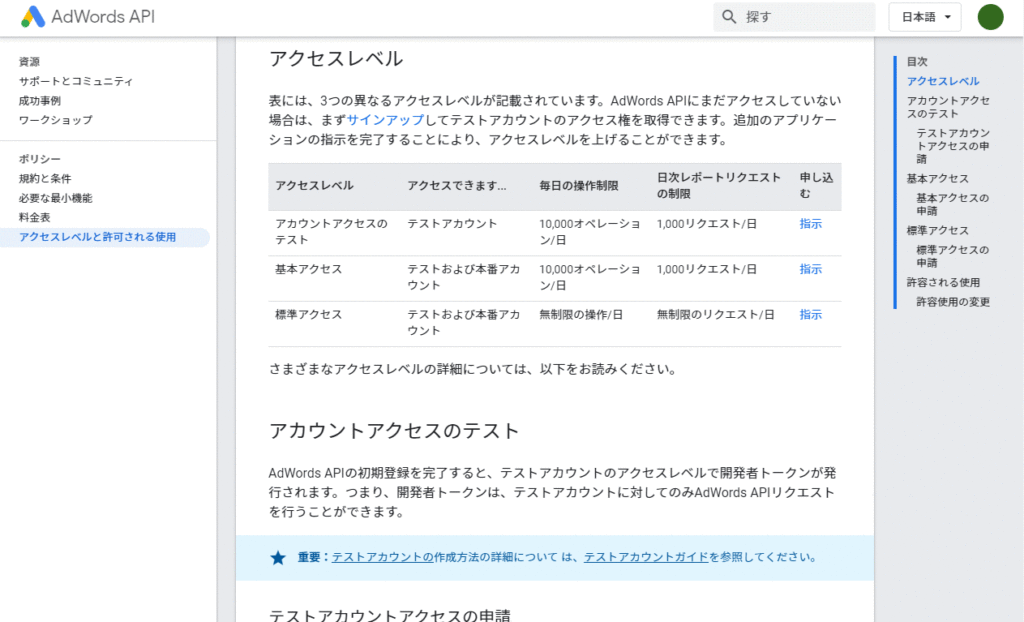Click the 標準アクセス table row label

click(x=308, y=314)
